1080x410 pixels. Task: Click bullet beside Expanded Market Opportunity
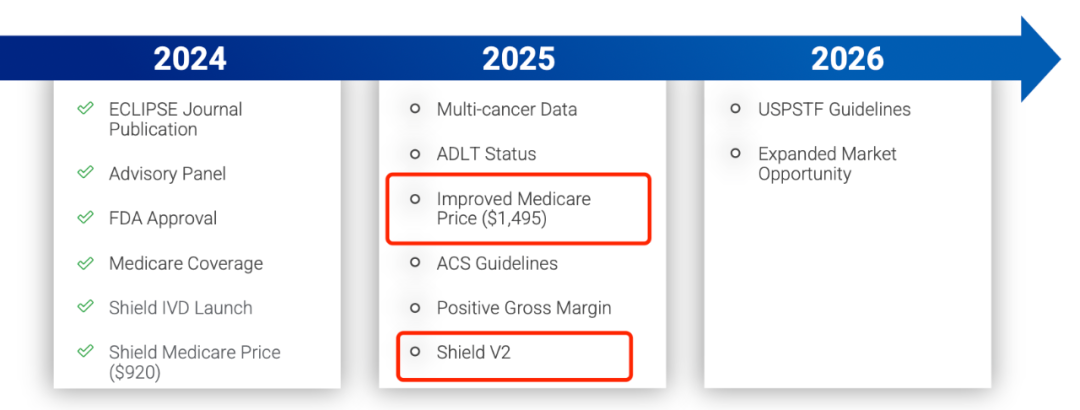[x=736, y=153]
